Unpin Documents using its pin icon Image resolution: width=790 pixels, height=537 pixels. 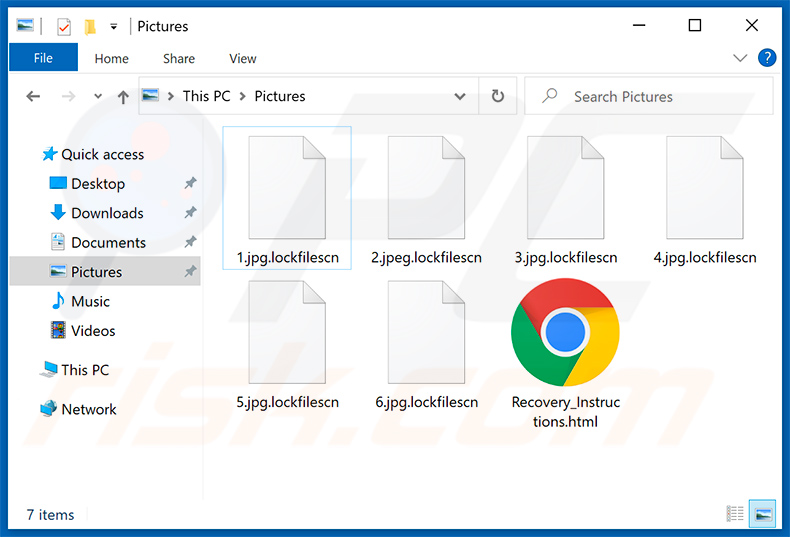coord(190,242)
